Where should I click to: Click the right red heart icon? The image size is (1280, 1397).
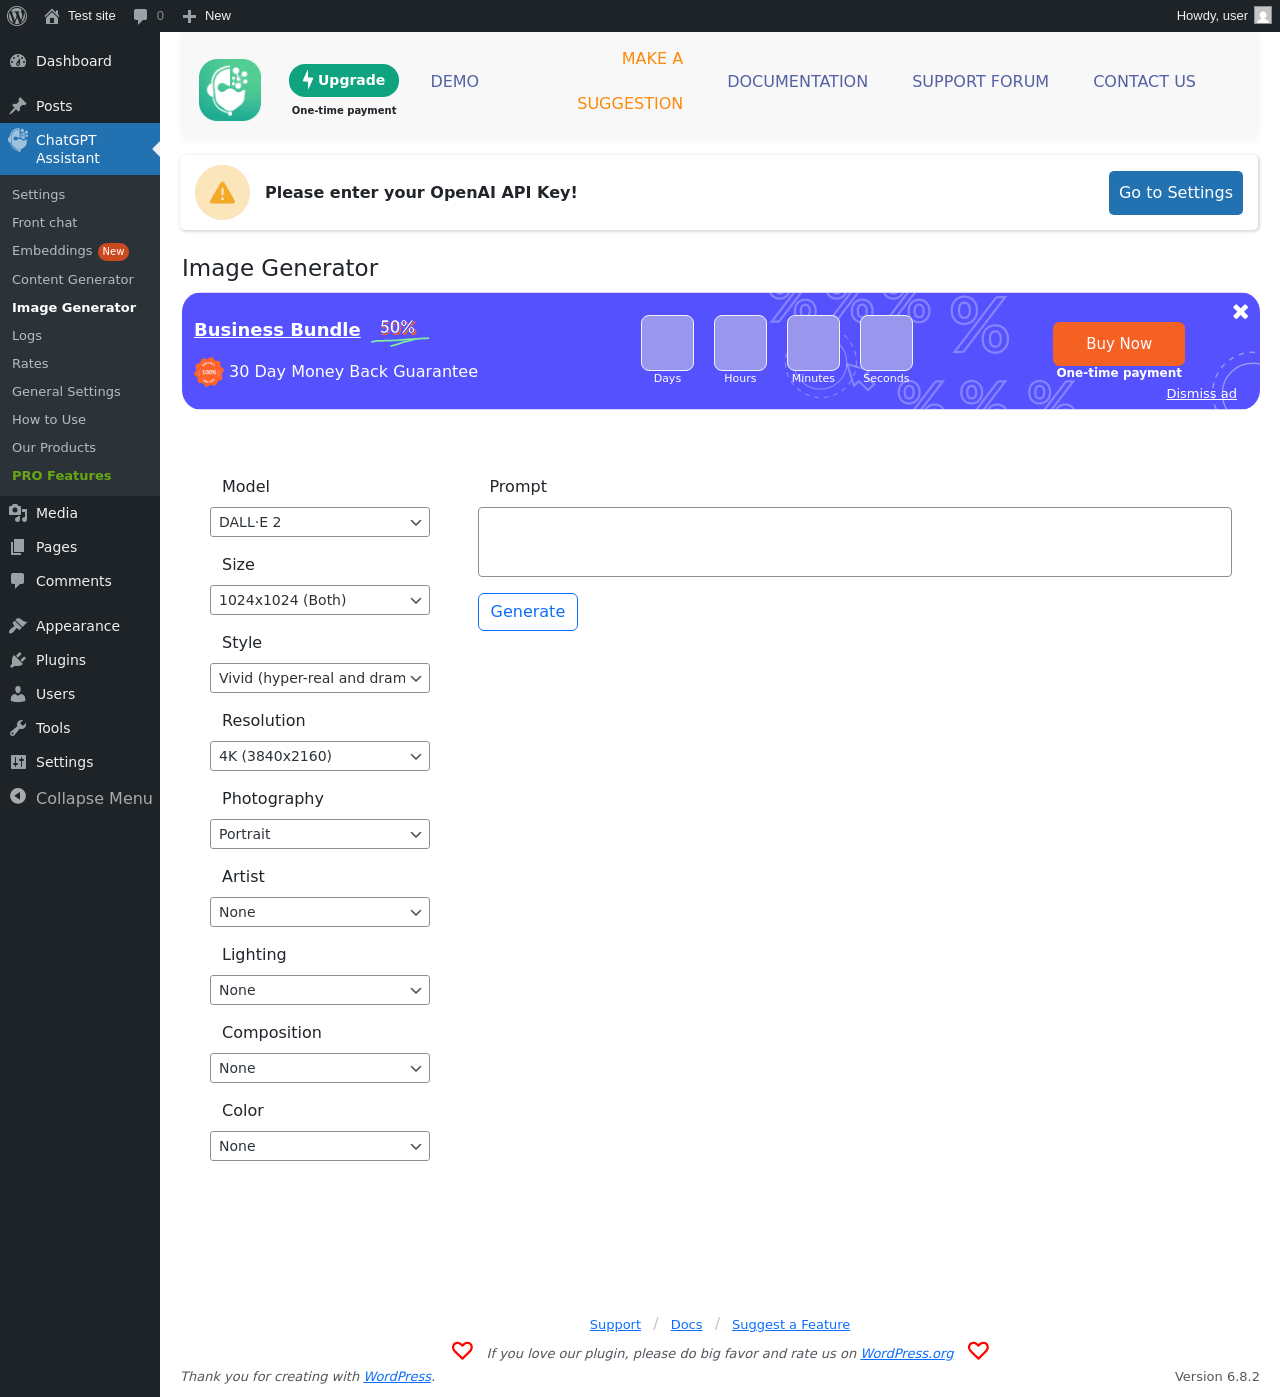(978, 1351)
